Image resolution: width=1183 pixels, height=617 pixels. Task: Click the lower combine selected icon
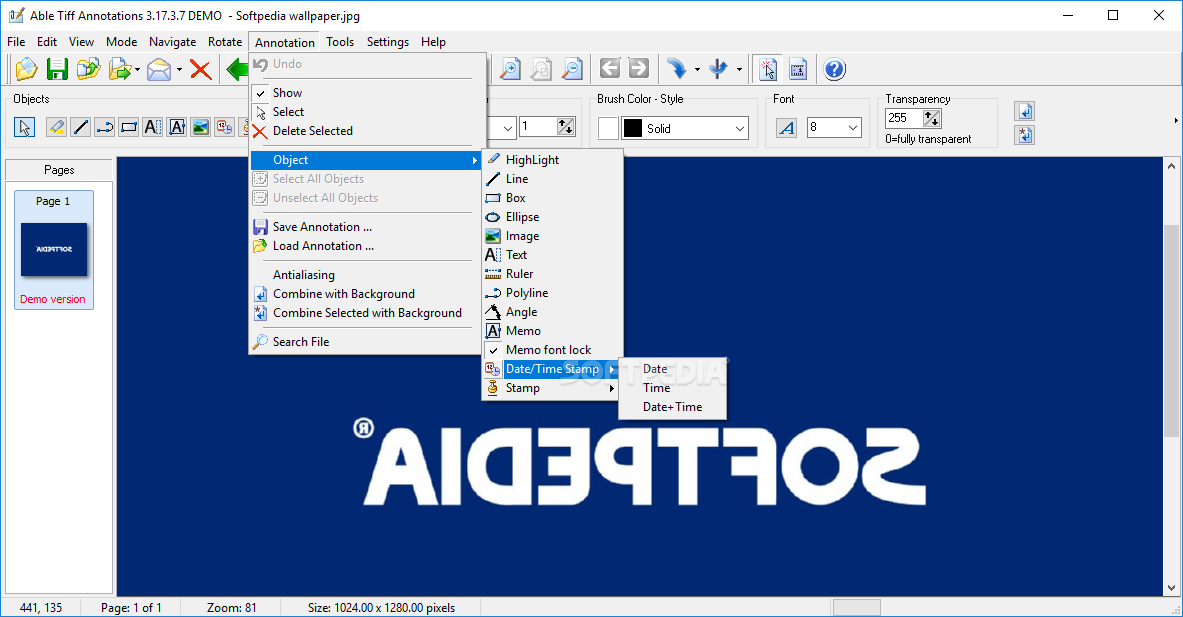pyautogui.click(x=1025, y=135)
